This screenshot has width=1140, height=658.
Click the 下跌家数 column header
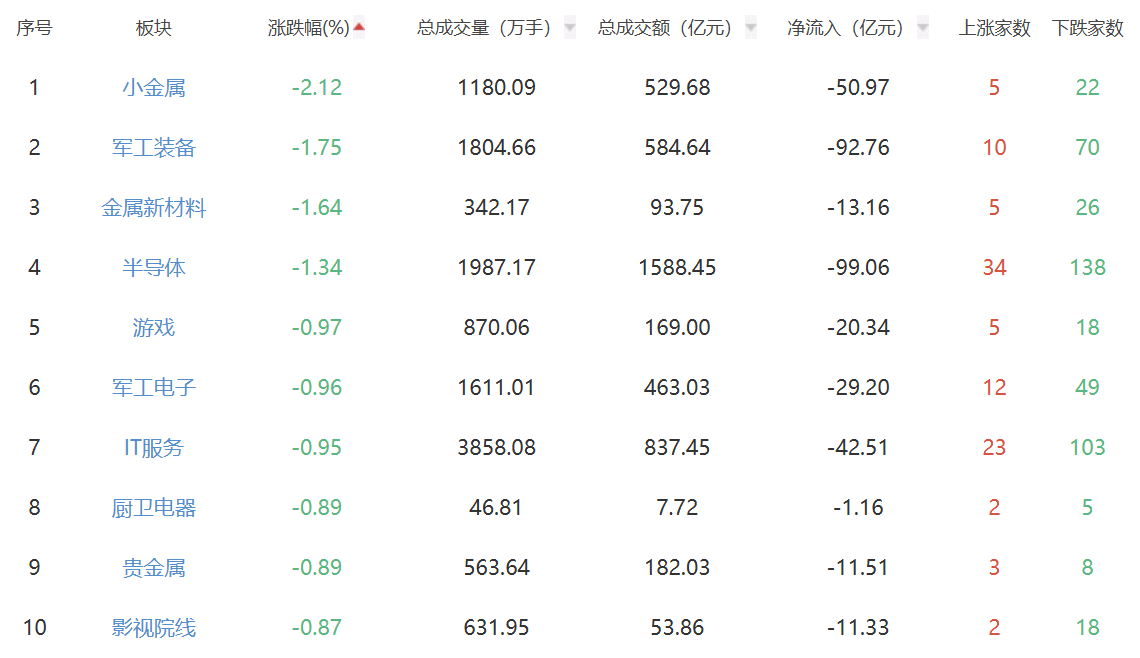tap(1087, 28)
